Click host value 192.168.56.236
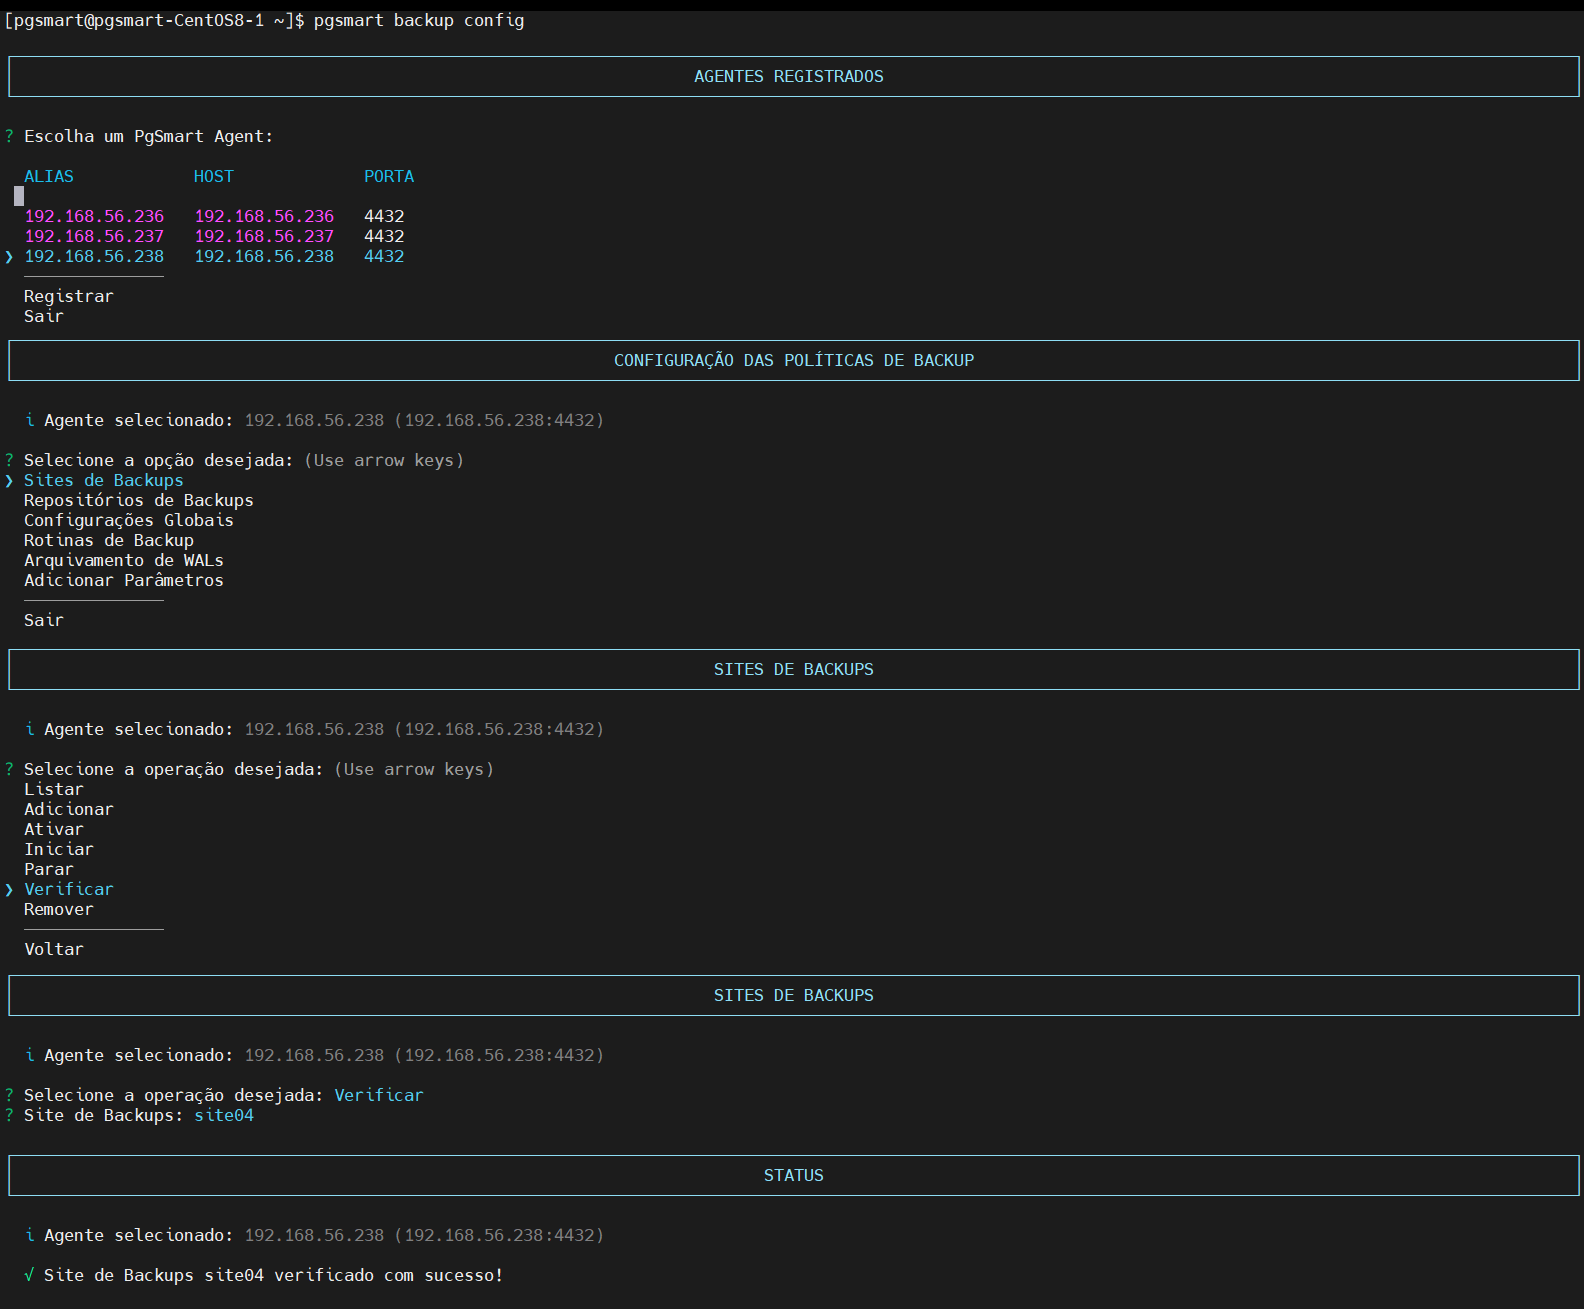Image resolution: width=1584 pixels, height=1309 pixels. tap(264, 216)
